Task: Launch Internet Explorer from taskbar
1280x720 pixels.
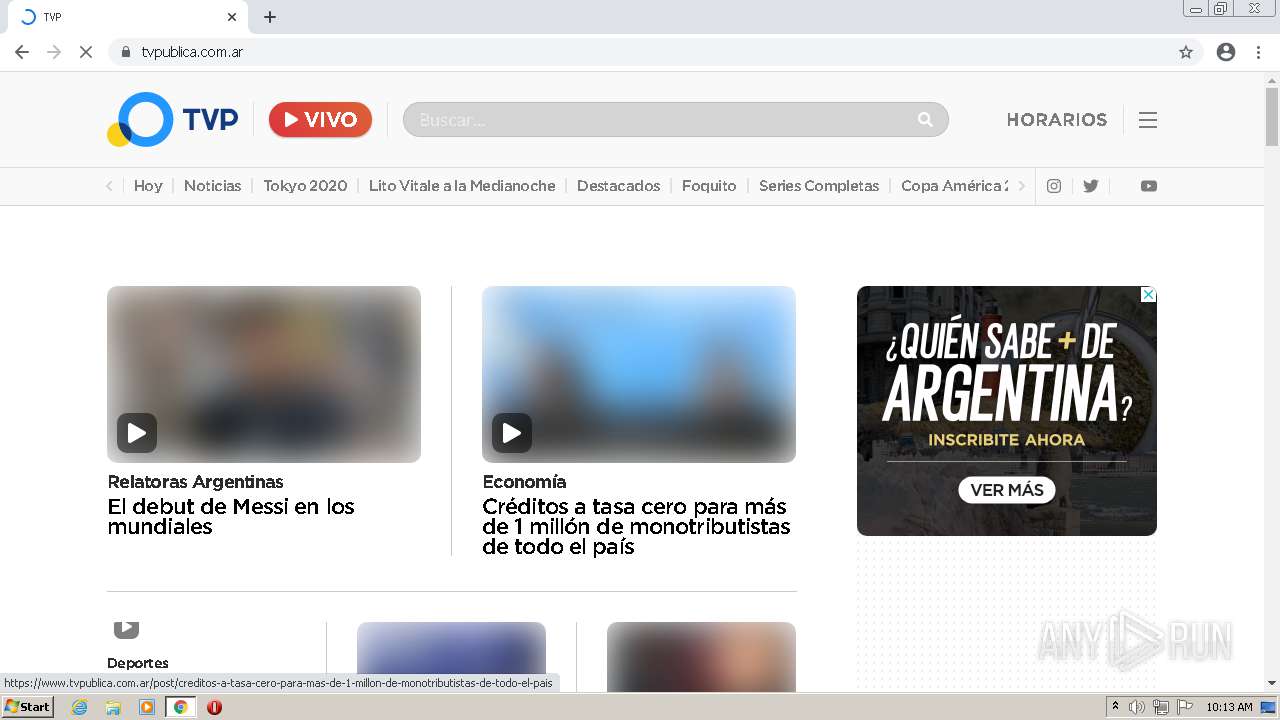Action: (80, 707)
